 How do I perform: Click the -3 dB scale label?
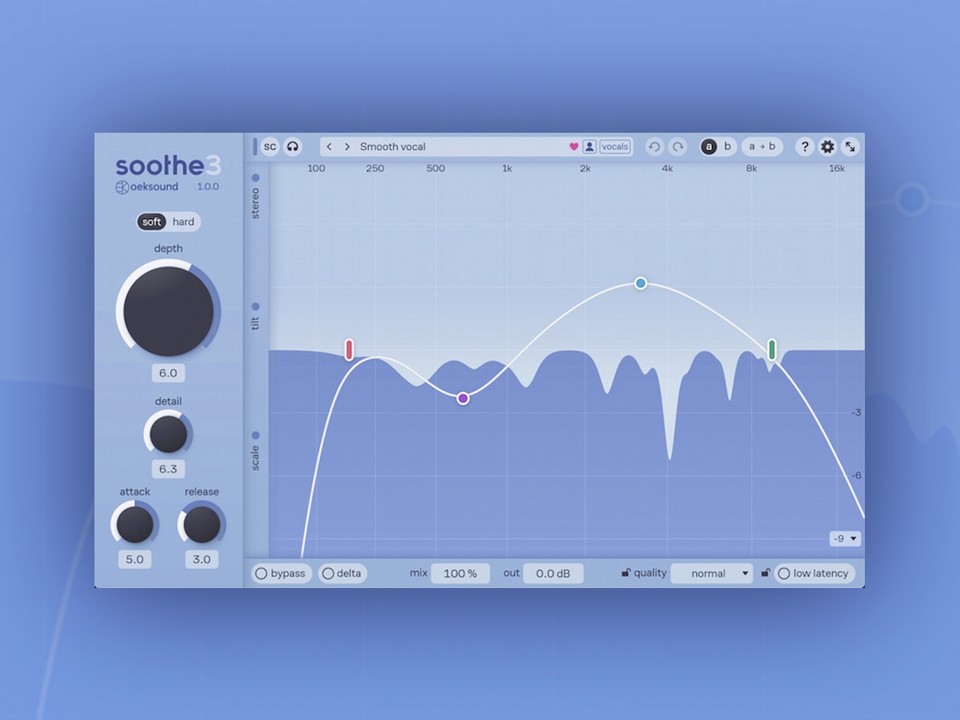tap(856, 413)
